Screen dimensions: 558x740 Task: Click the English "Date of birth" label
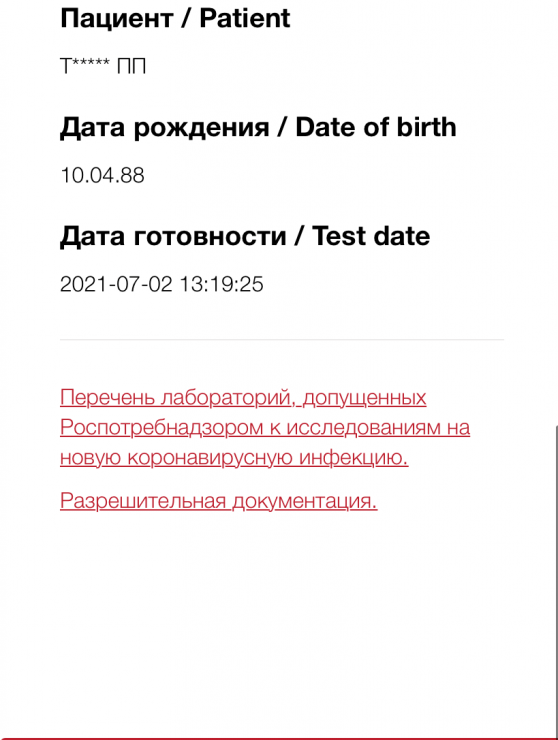coord(376,127)
